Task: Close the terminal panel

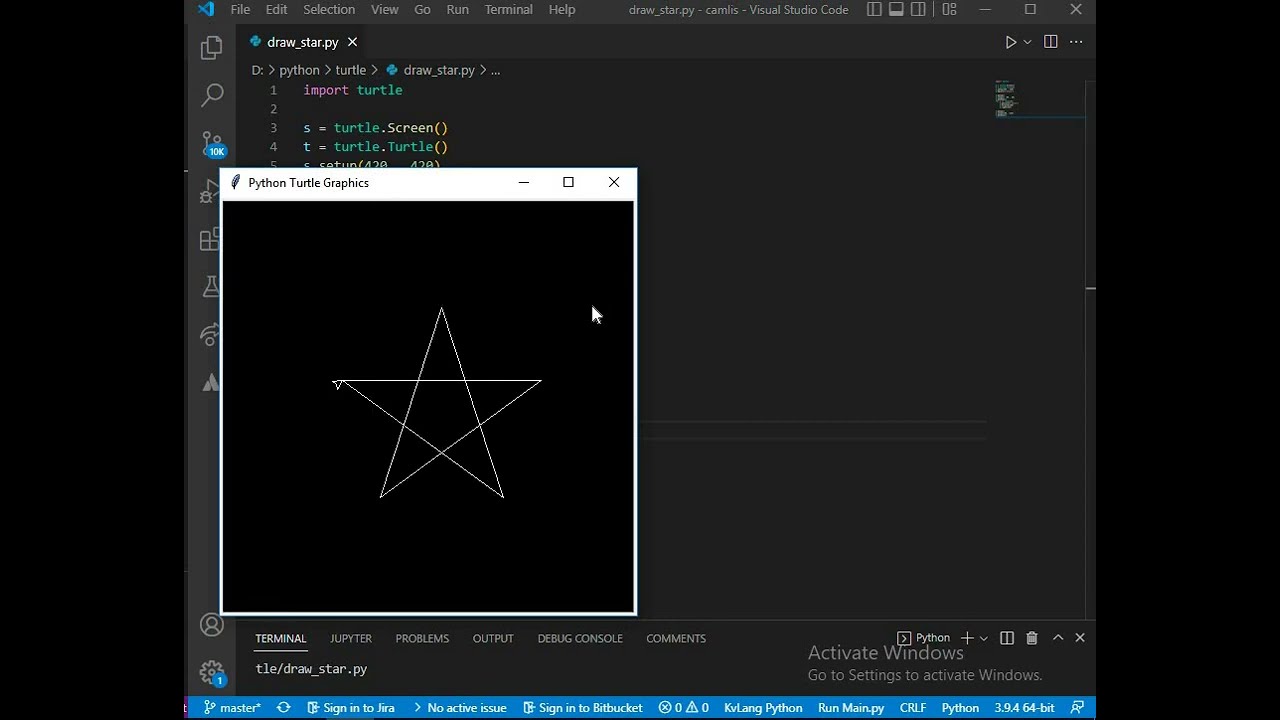Action: click(1080, 638)
